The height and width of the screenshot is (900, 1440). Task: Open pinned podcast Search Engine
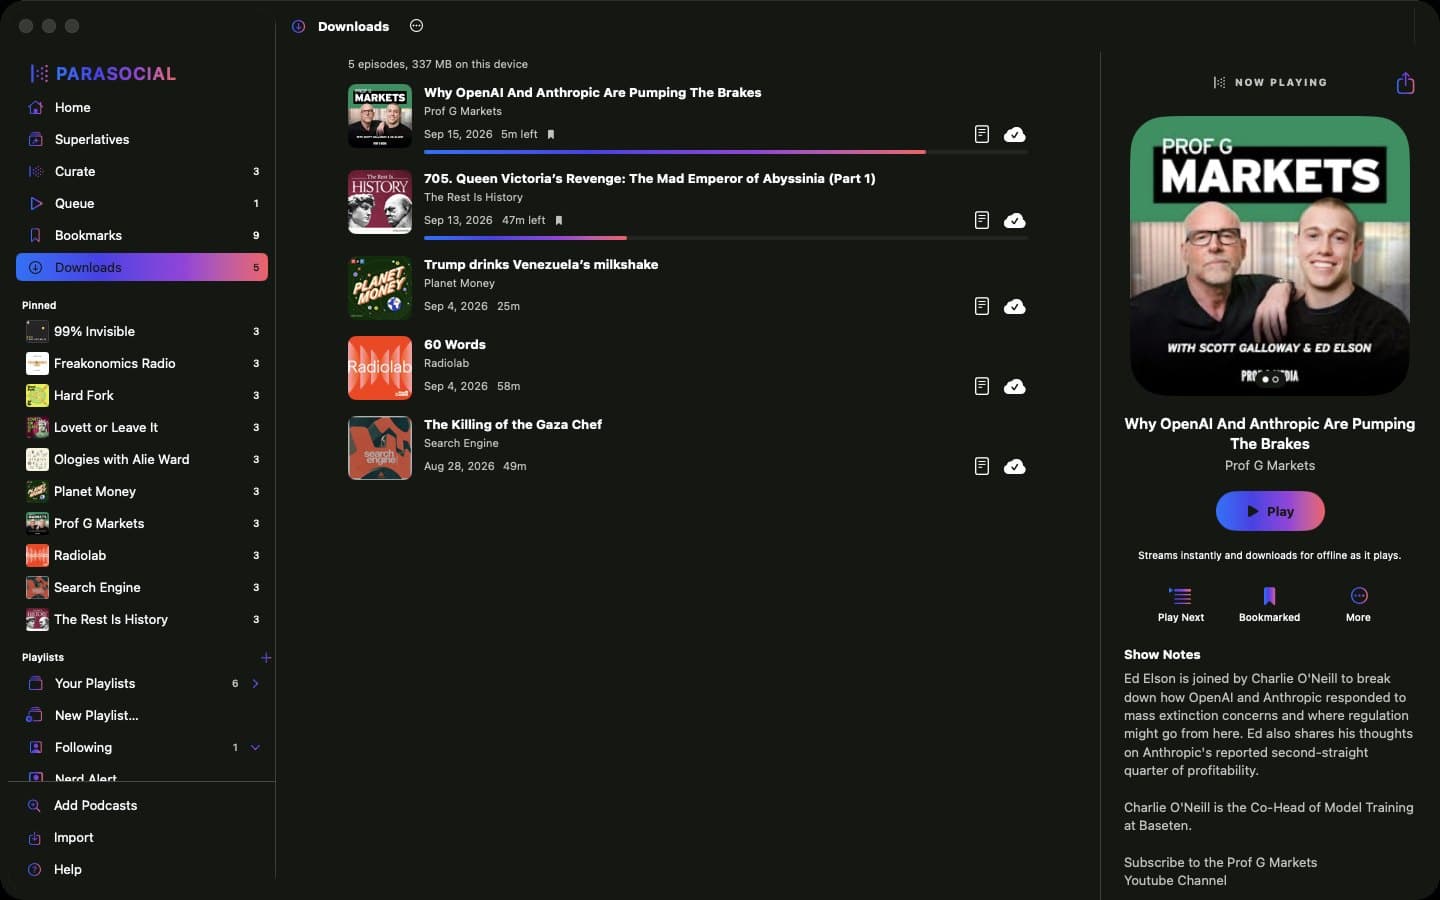(x=142, y=587)
